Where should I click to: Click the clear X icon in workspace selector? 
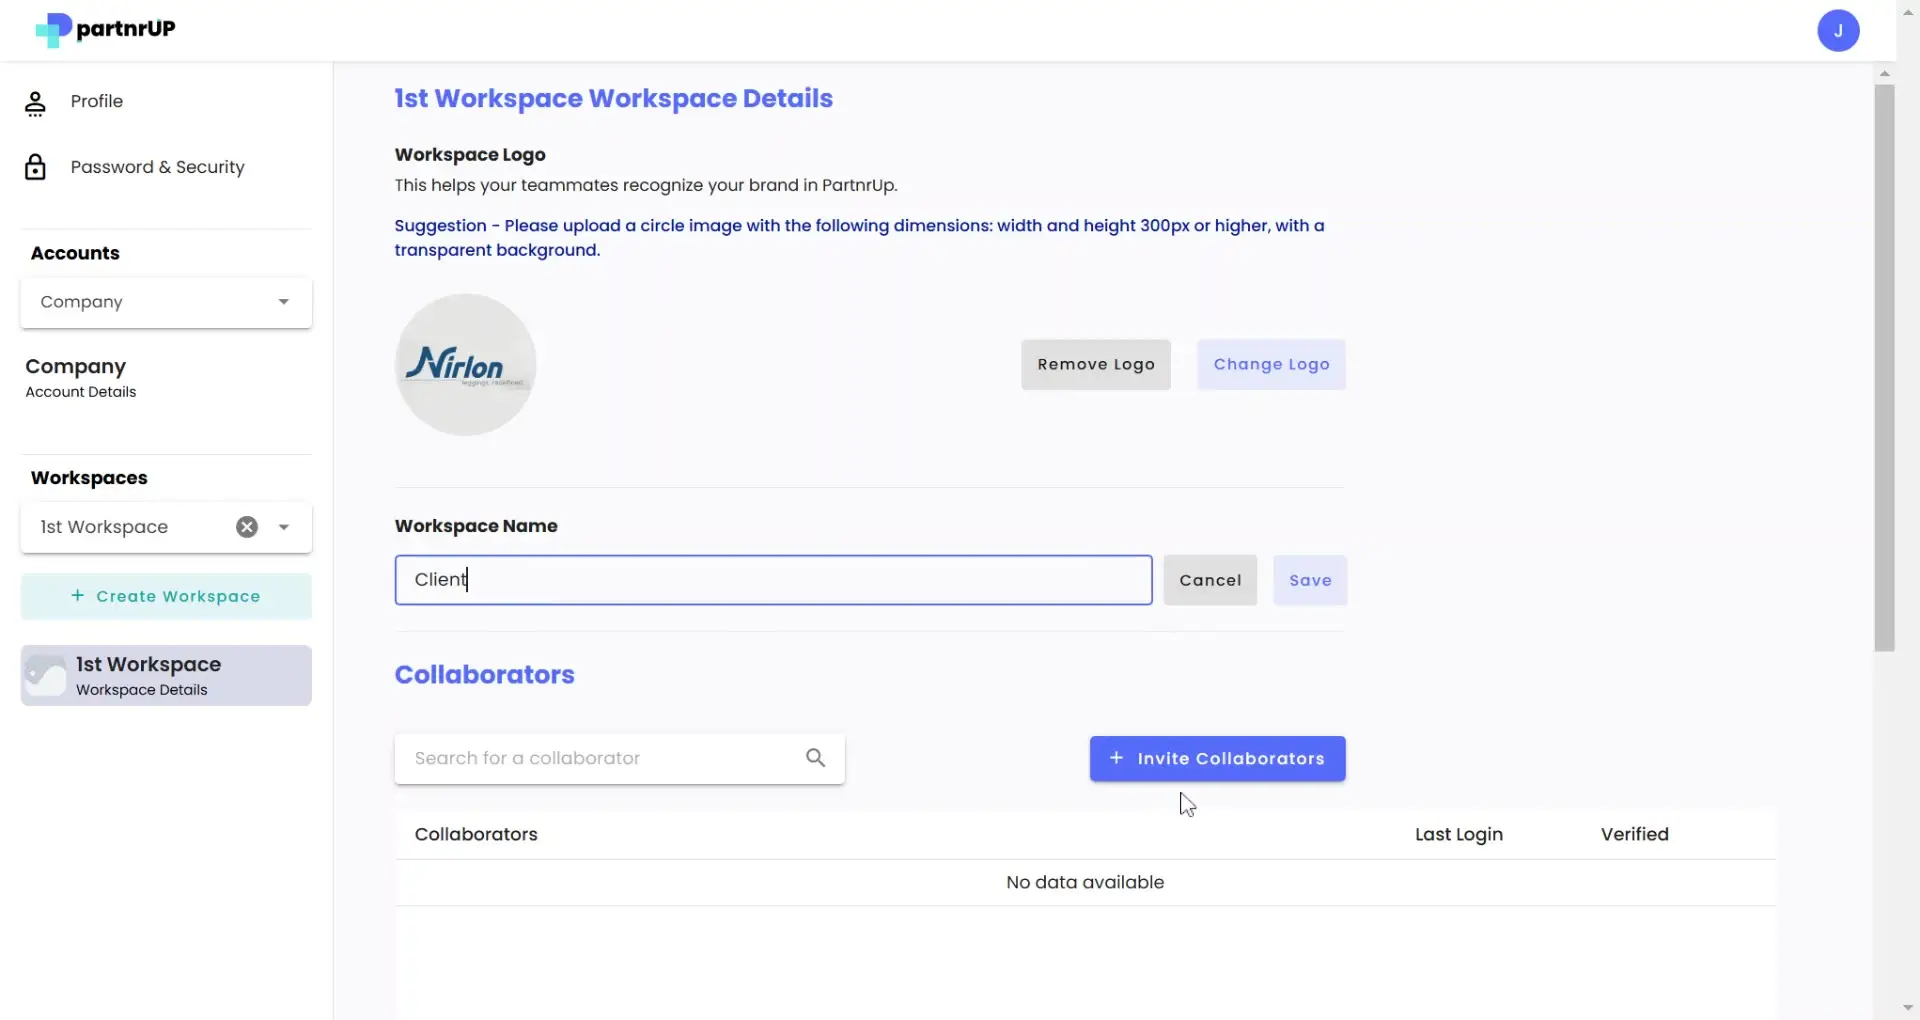pyautogui.click(x=246, y=527)
